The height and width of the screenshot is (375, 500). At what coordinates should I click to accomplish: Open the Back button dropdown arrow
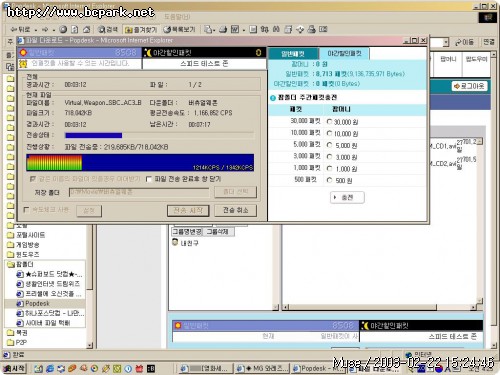coord(36,30)
